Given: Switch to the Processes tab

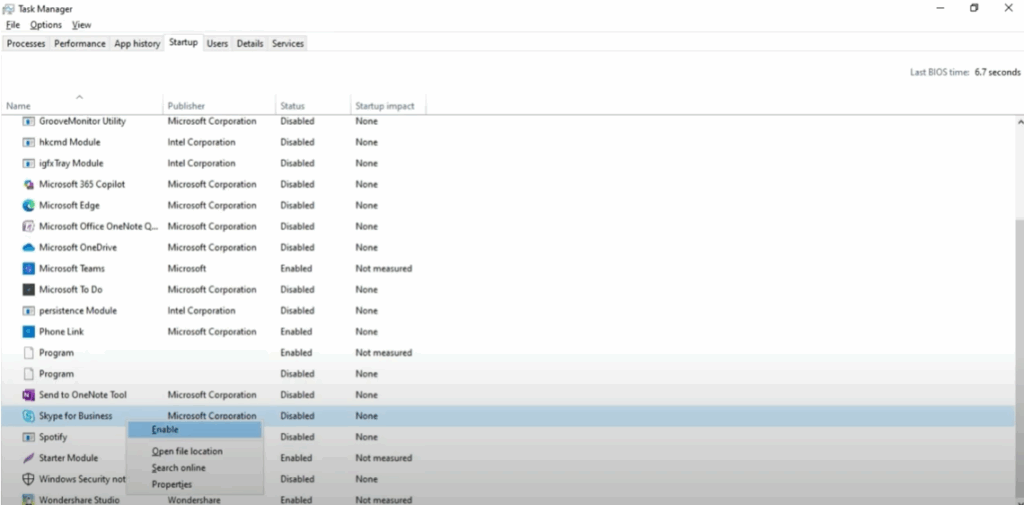Looking at the screenshot, I should pos(26,44).
